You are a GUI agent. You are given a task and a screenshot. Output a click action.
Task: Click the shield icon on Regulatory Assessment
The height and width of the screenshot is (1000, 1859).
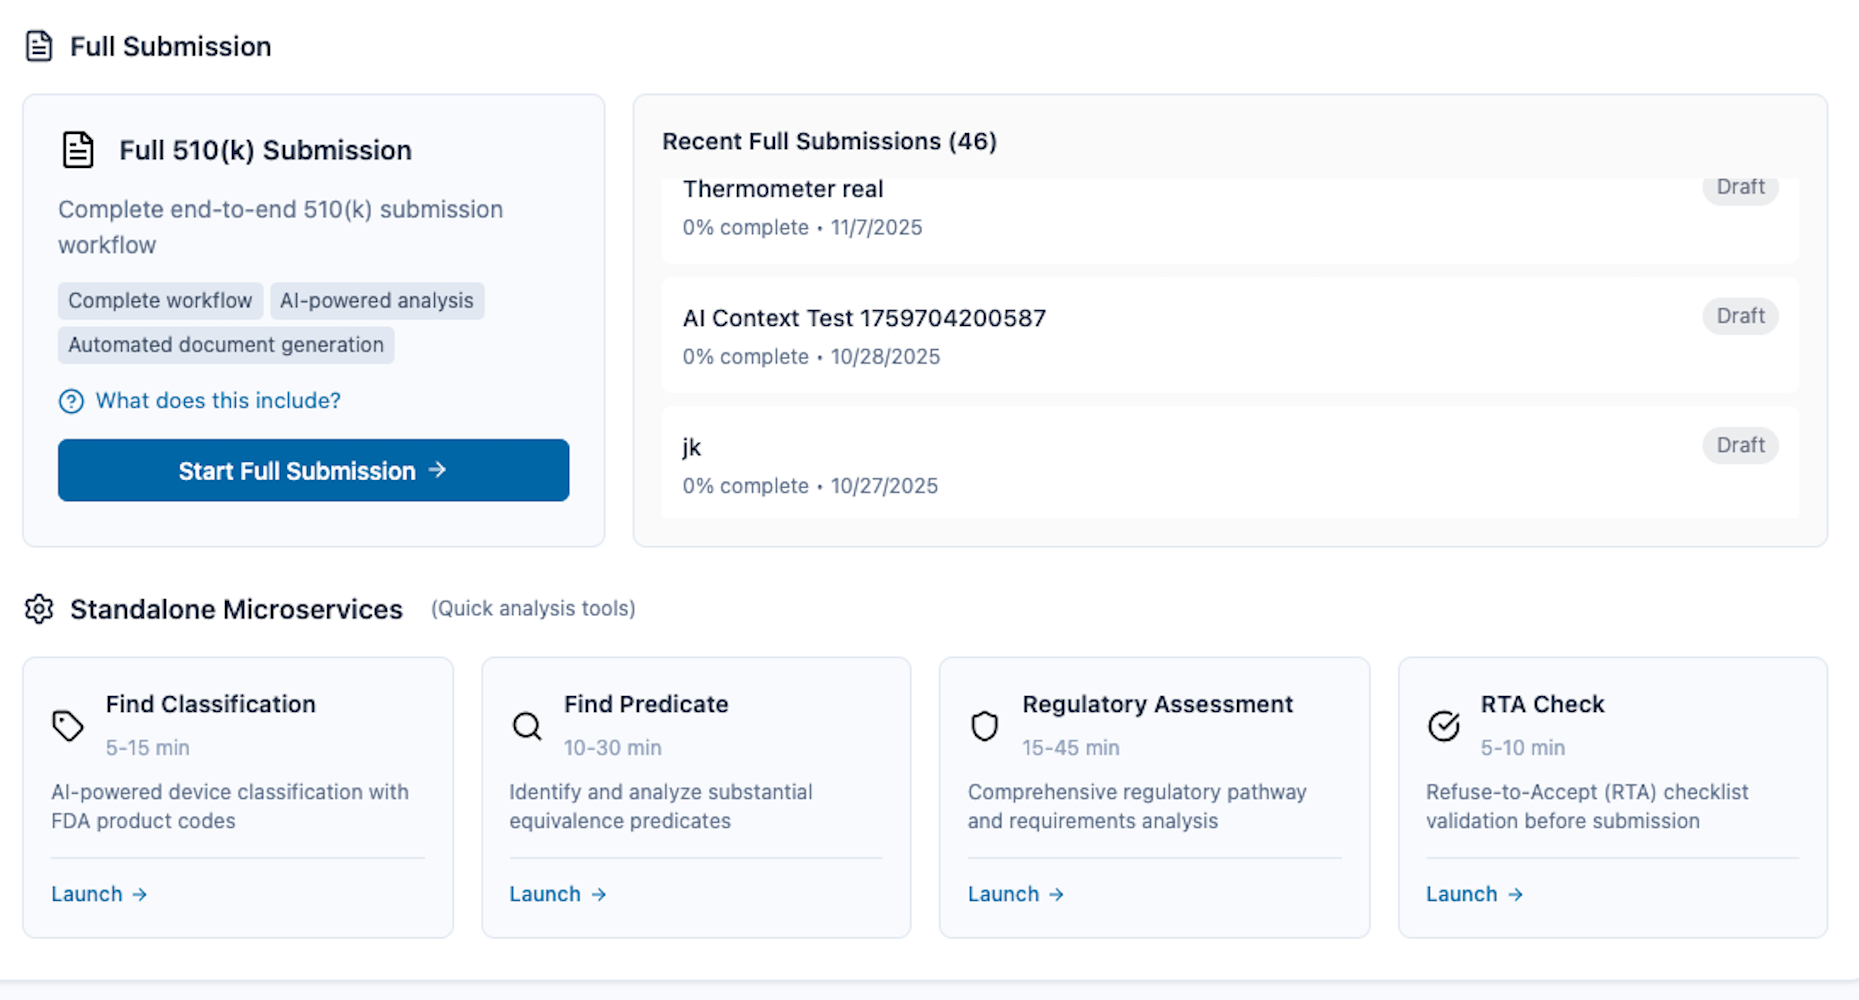tap(984, 726)
